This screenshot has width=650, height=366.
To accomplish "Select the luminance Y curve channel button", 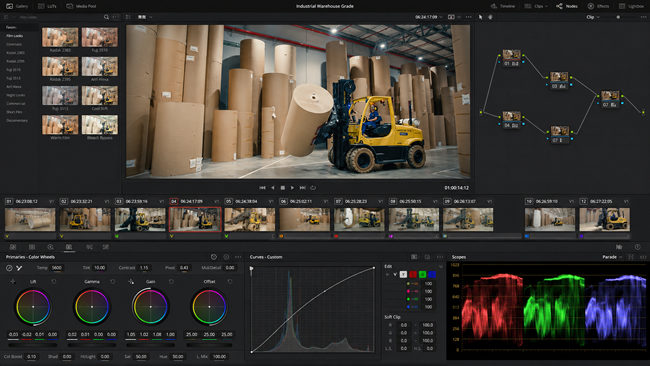I will click(x=403, y=274).
